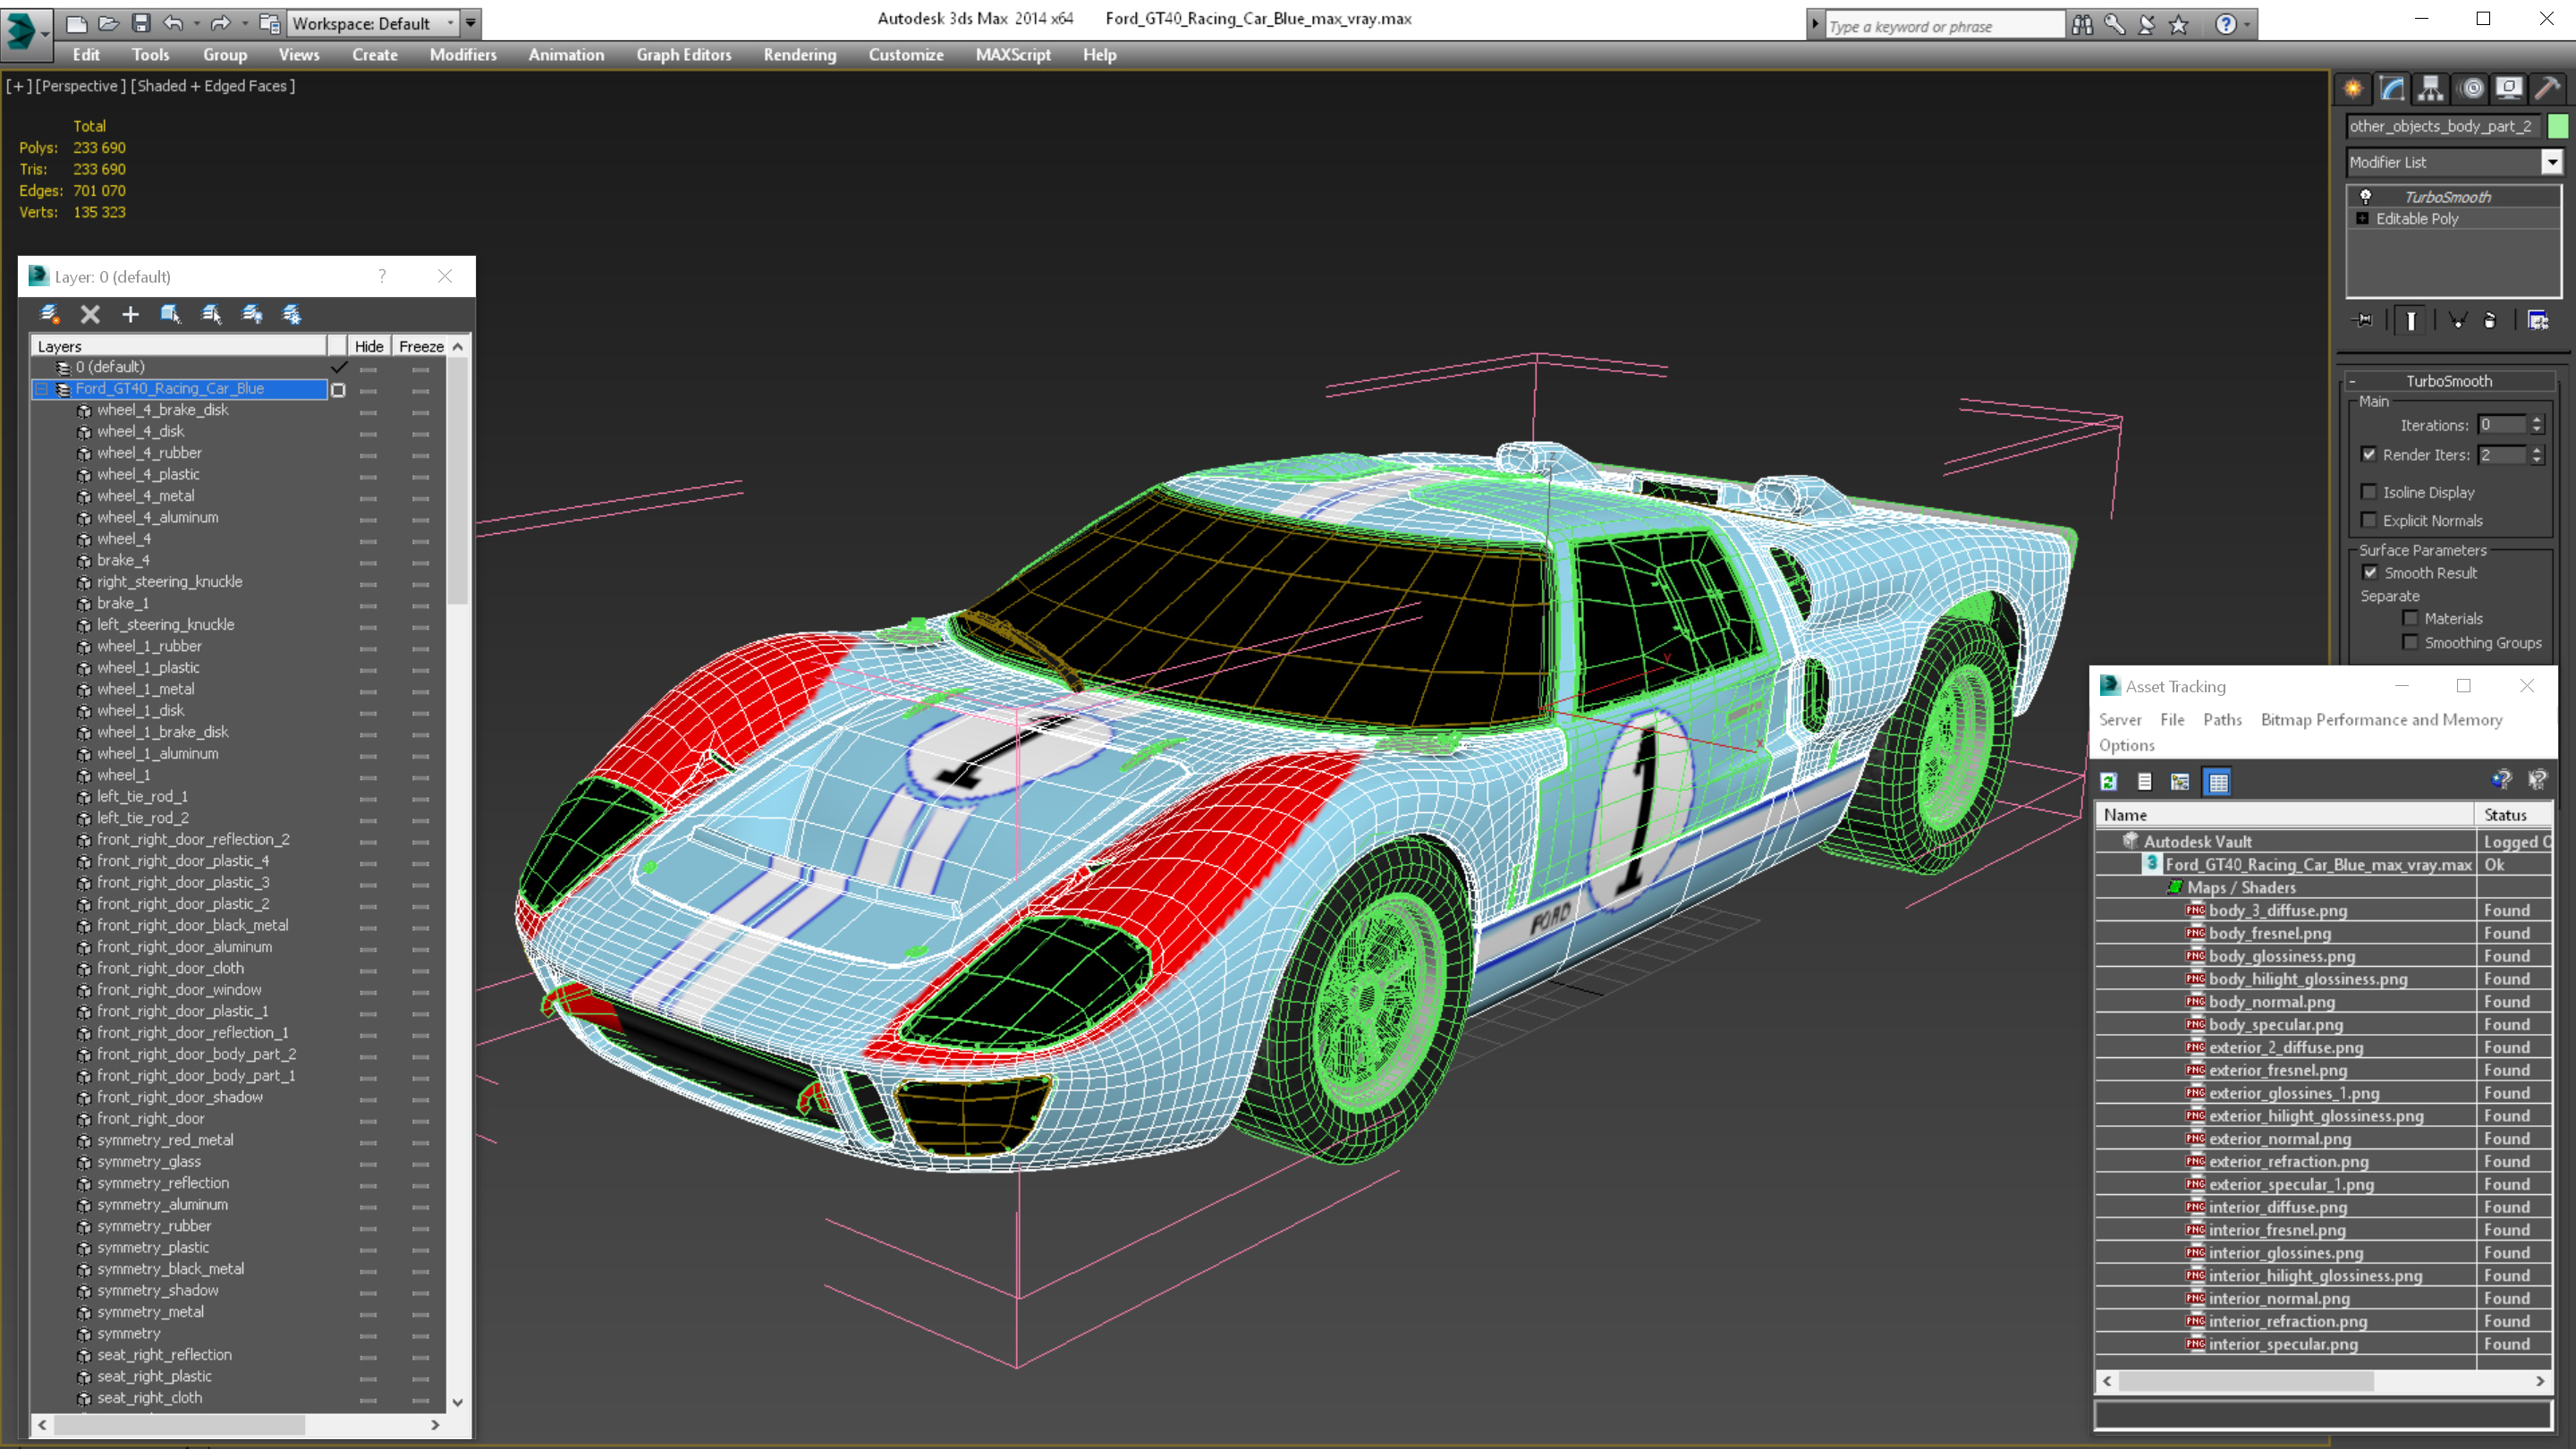The image size is (2576, 1449).
Task: Click Freeze column header in Layer dialog
Action: [x=421, y=346]
